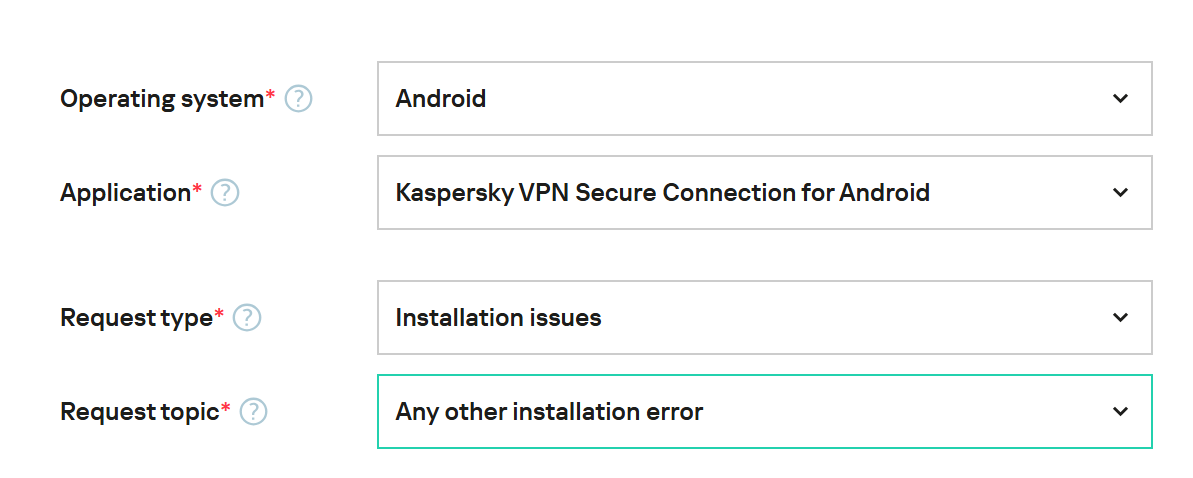Click the help icon beside Operating system
Viewport: 1193px width, 478px height.
pyautogui.click(x=299, y=99)
